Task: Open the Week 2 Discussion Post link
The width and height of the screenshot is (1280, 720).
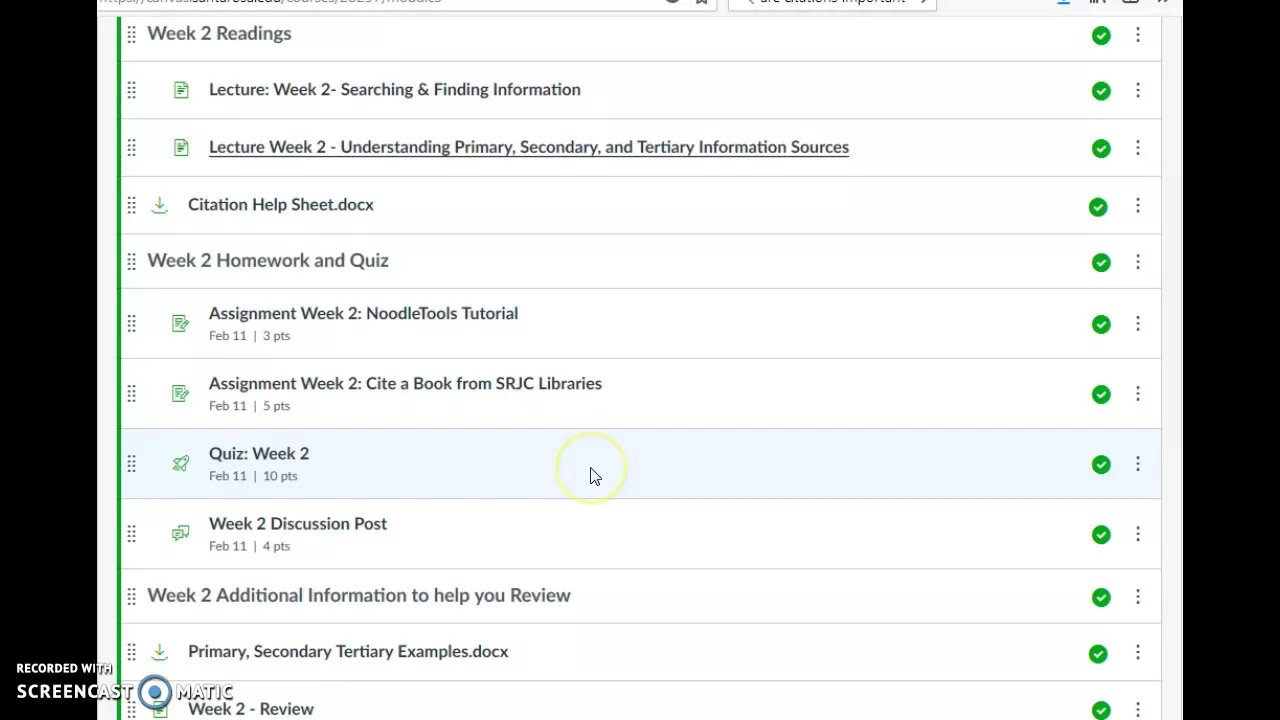Action: tap(297, 523)
